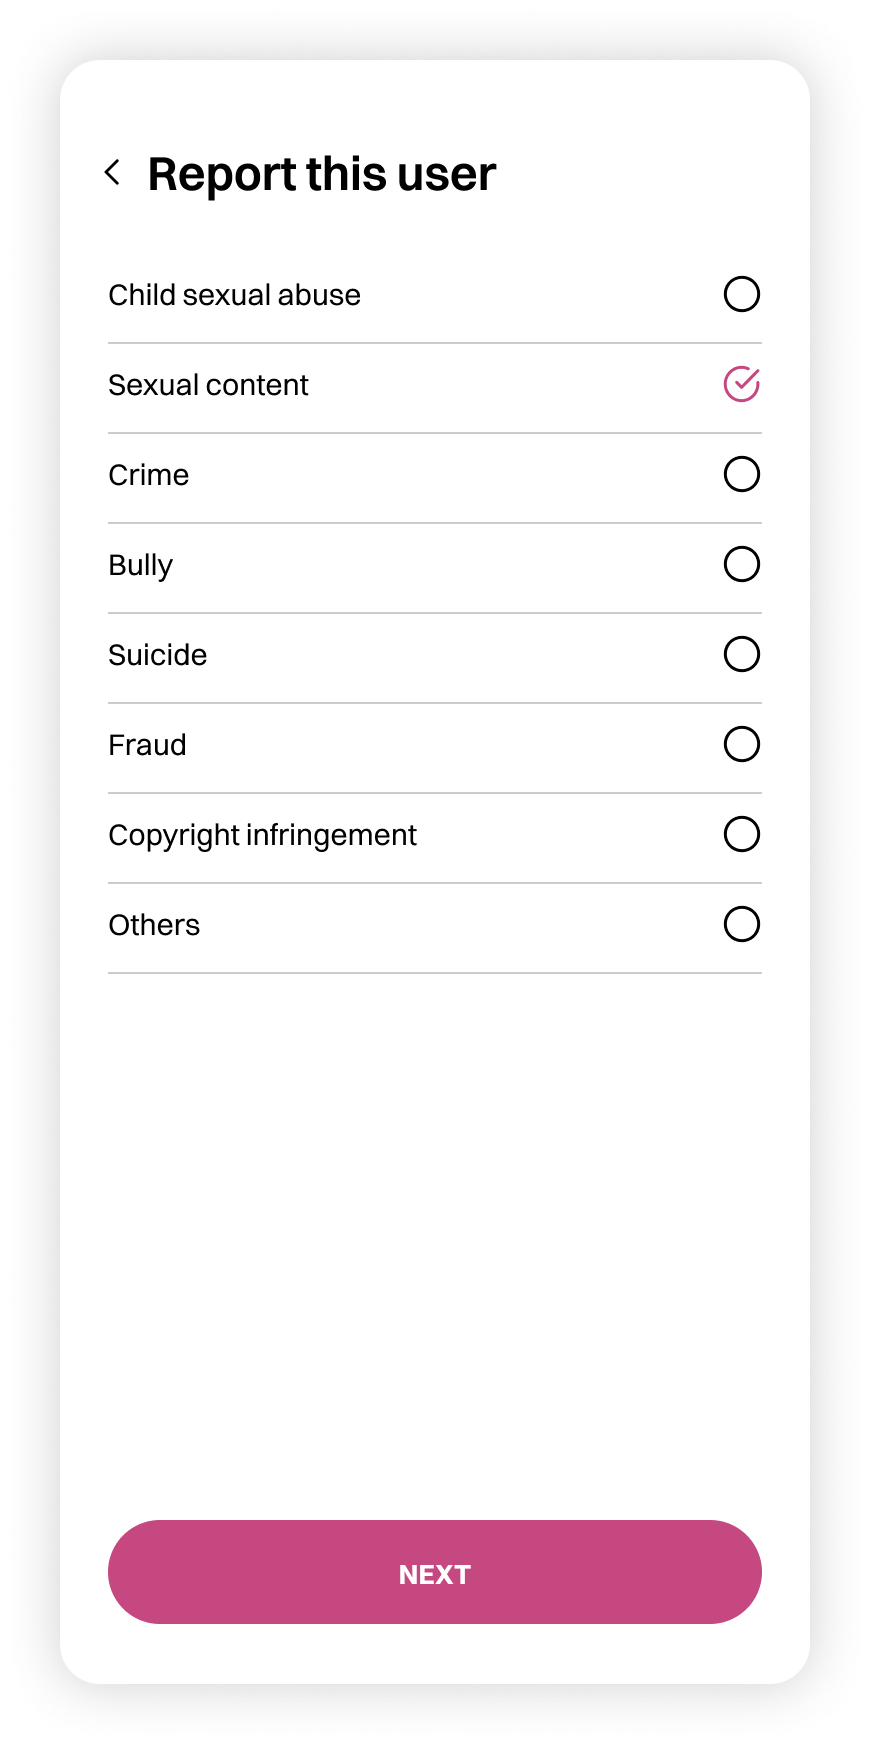The width and height of the screenshot is (870, 1744).
Task: Click the Suicide label text
Action: pos(157,655)
